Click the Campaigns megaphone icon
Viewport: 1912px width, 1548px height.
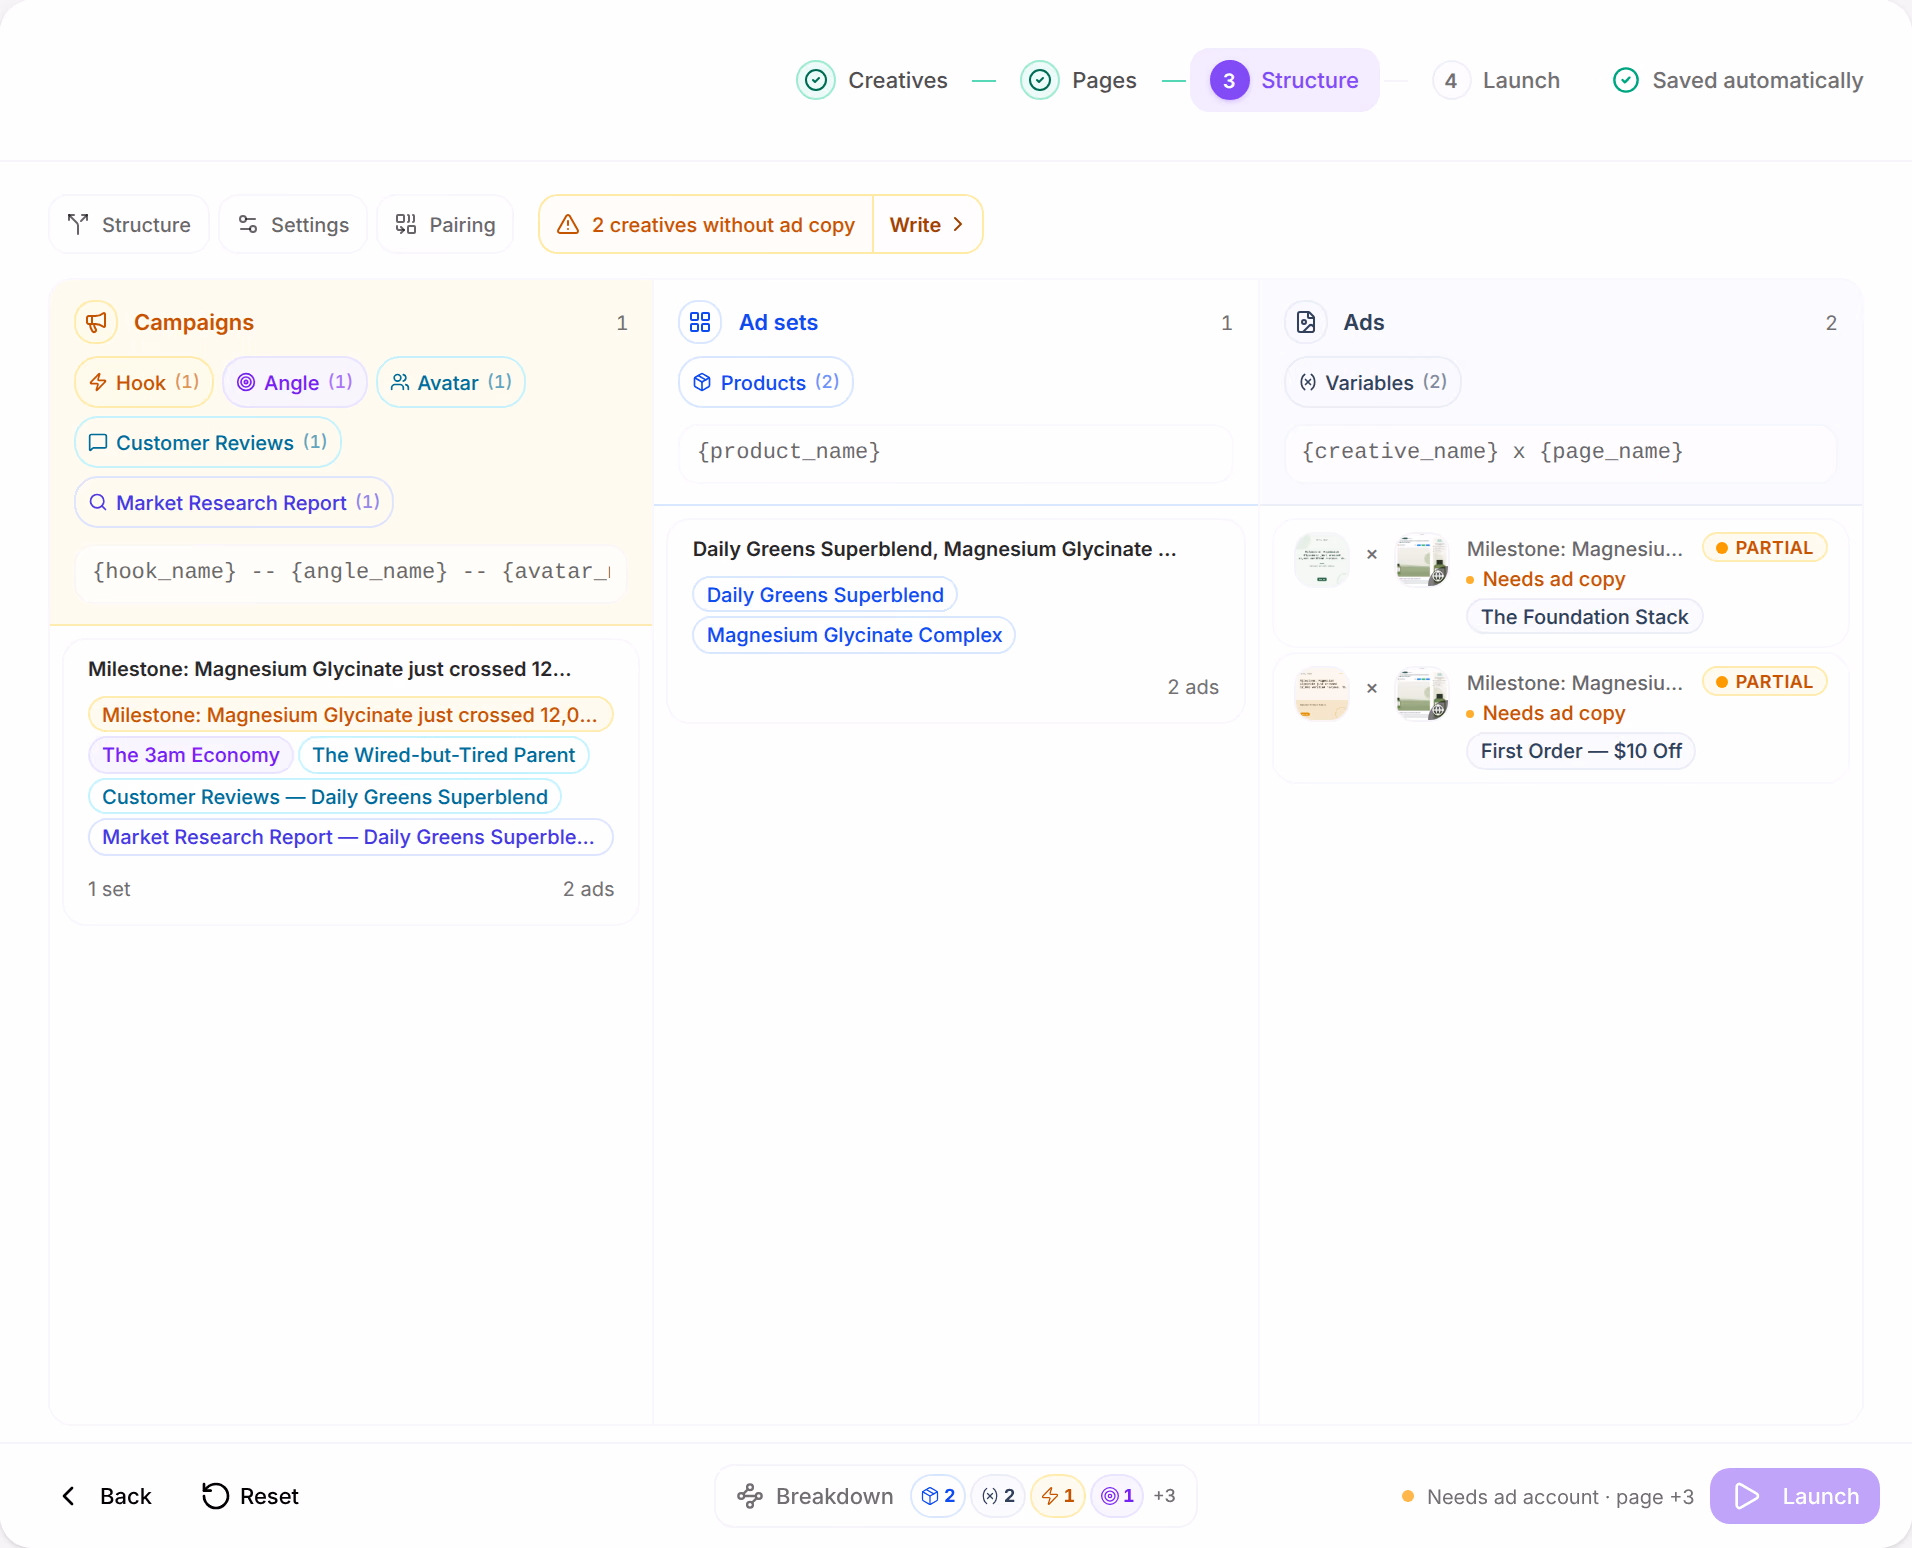(96, 322)
